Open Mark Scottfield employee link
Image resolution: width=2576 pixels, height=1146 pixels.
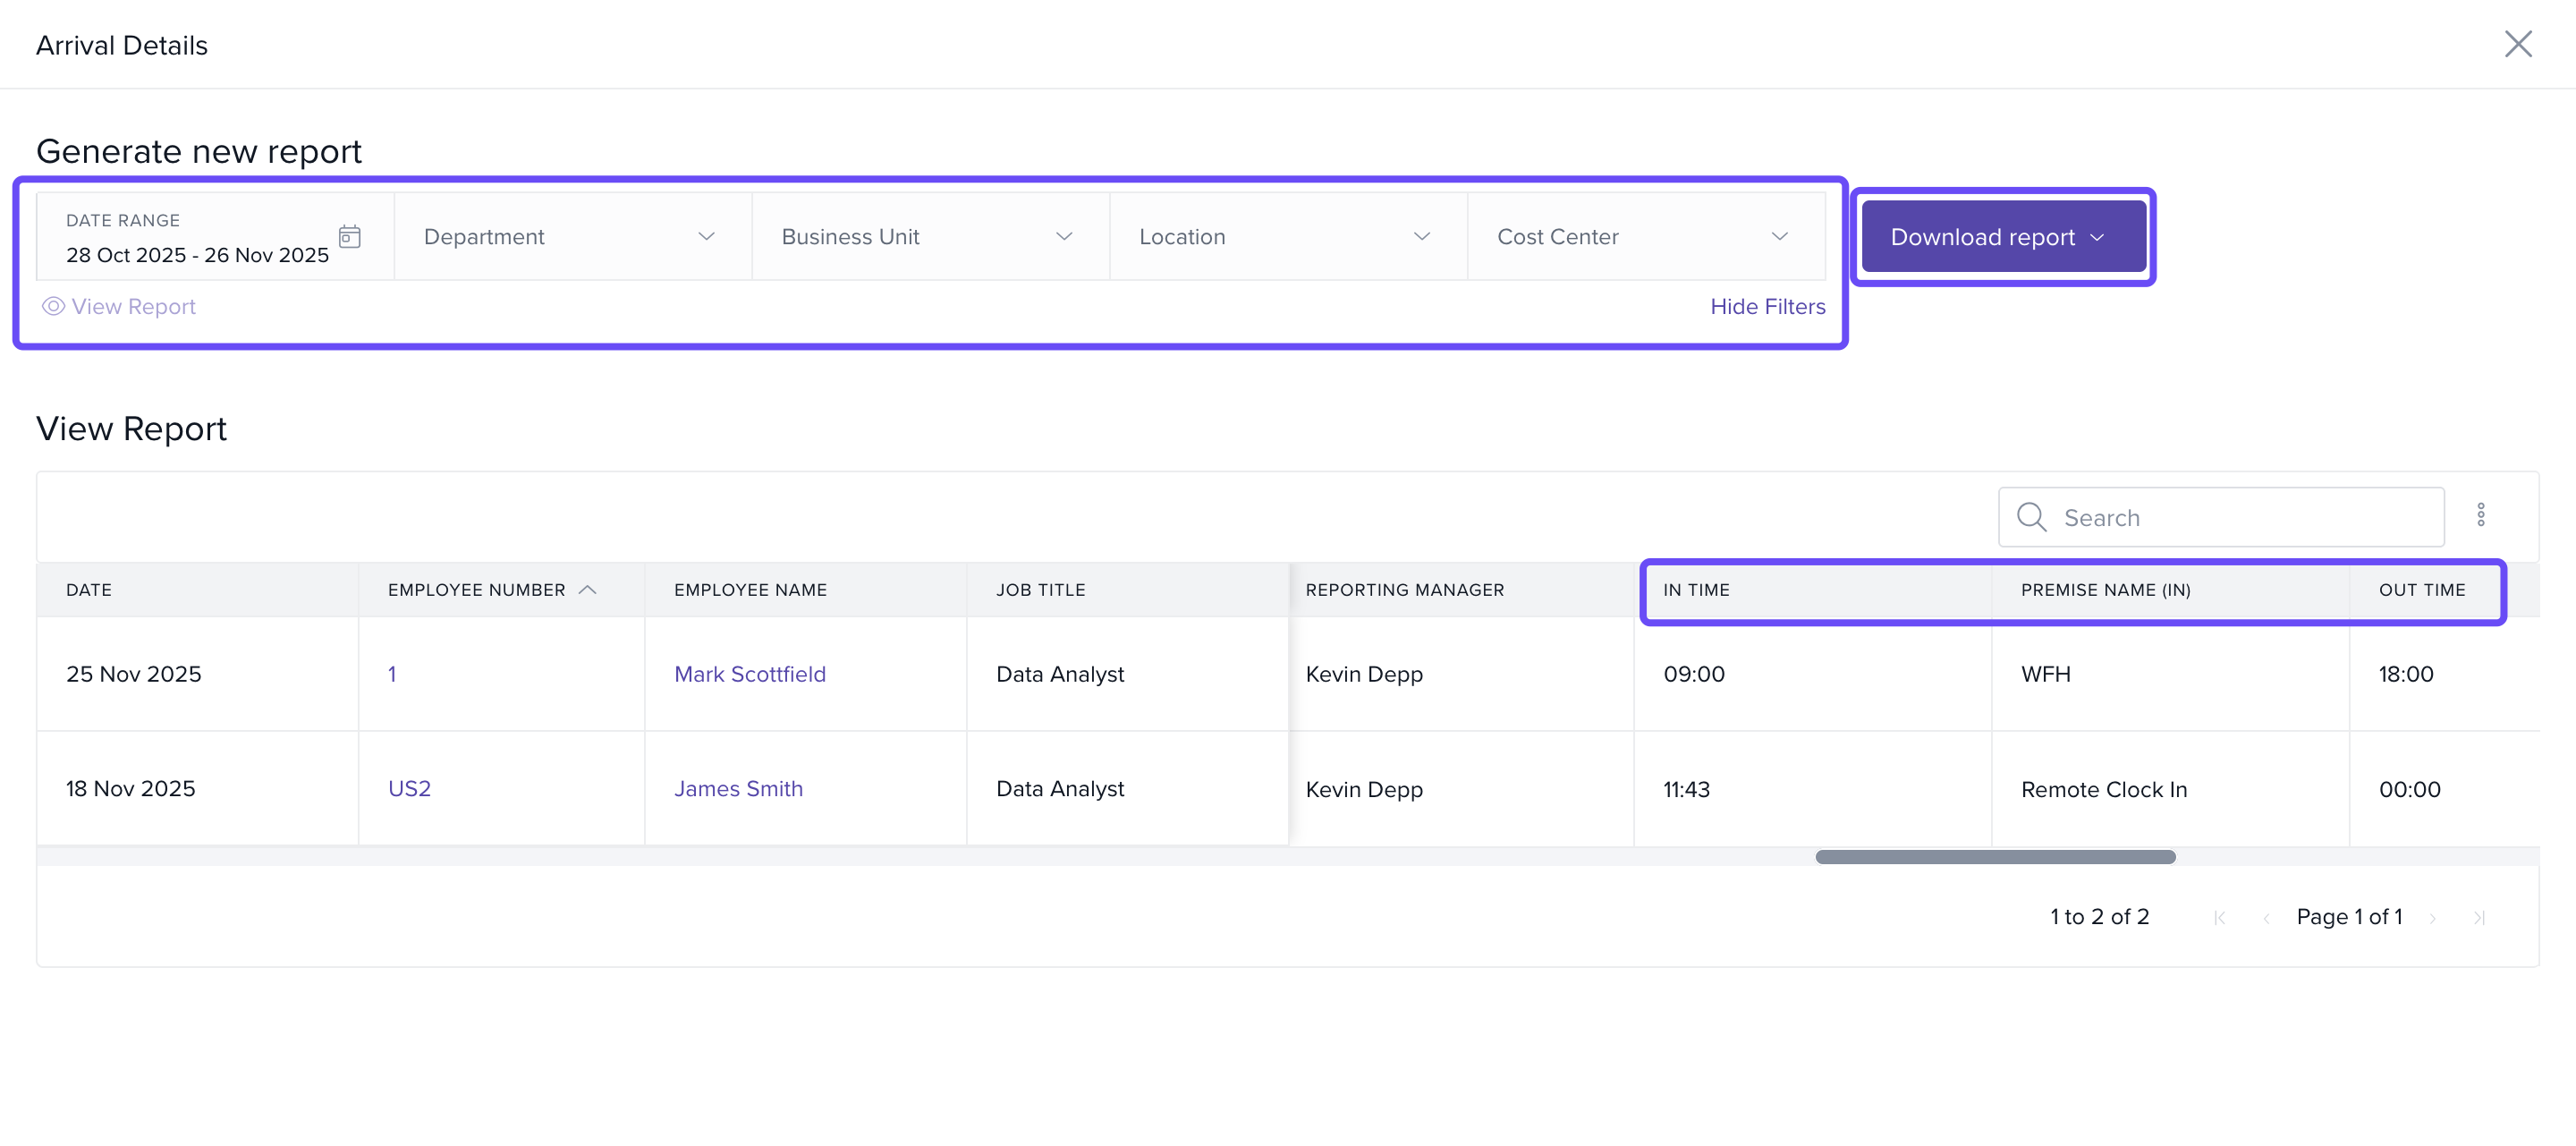tap(749, 674)
